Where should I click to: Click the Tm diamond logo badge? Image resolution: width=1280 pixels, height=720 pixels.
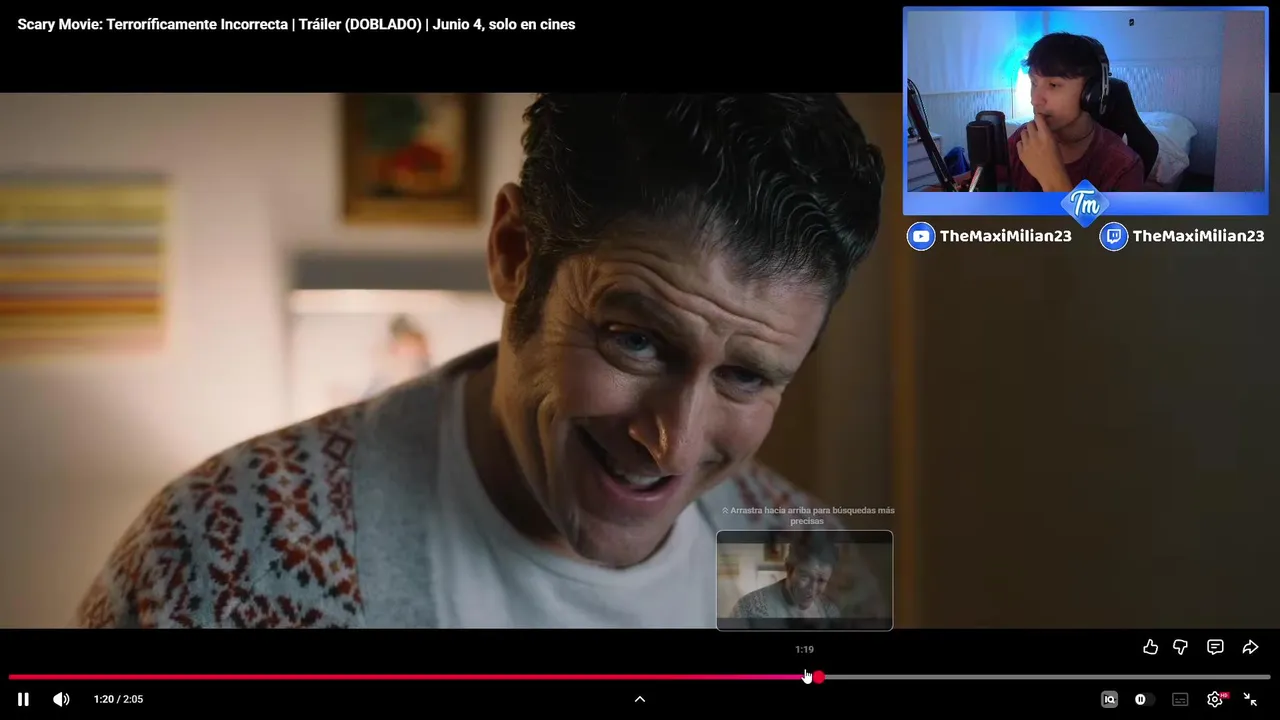(1085, 204)
